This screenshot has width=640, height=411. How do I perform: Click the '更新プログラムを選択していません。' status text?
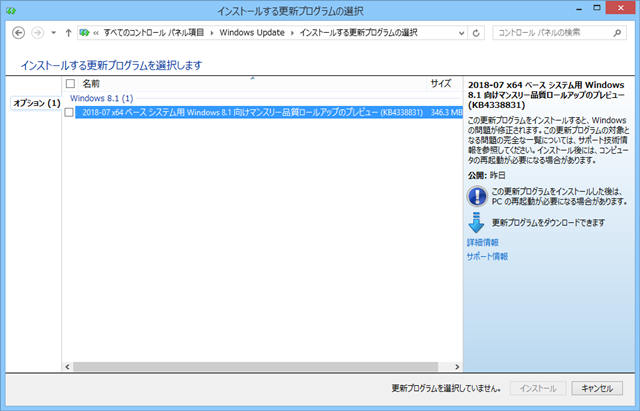tap(446, 388)
